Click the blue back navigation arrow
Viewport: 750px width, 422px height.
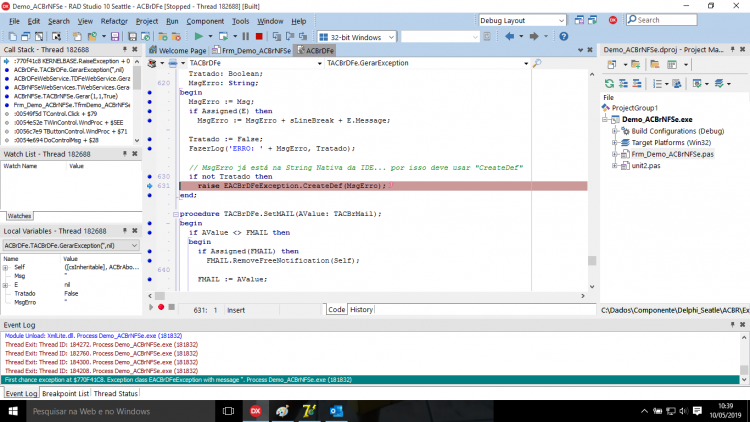(x=510, y=36)
